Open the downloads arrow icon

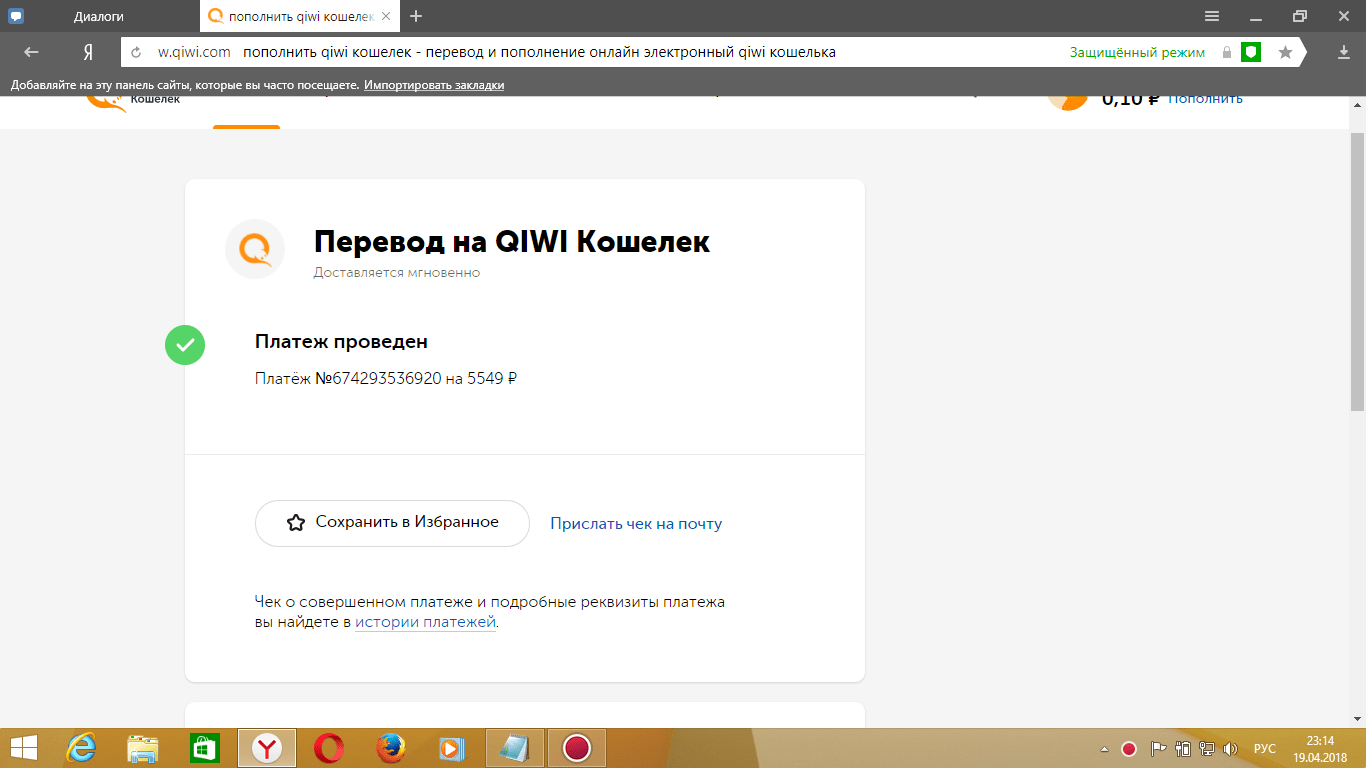[1343, 52]
